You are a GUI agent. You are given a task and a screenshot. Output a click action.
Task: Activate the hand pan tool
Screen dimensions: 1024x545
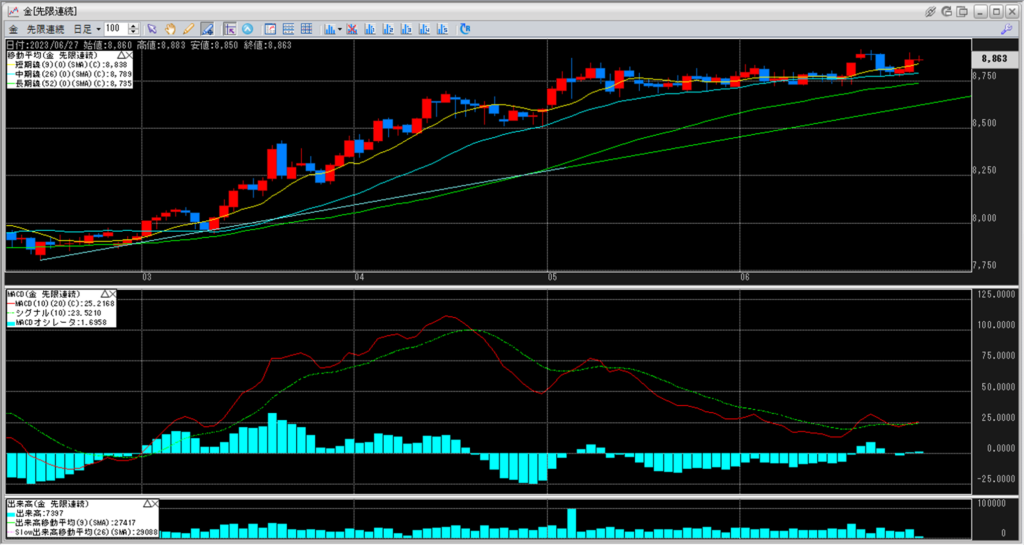(x=171, y=29)
